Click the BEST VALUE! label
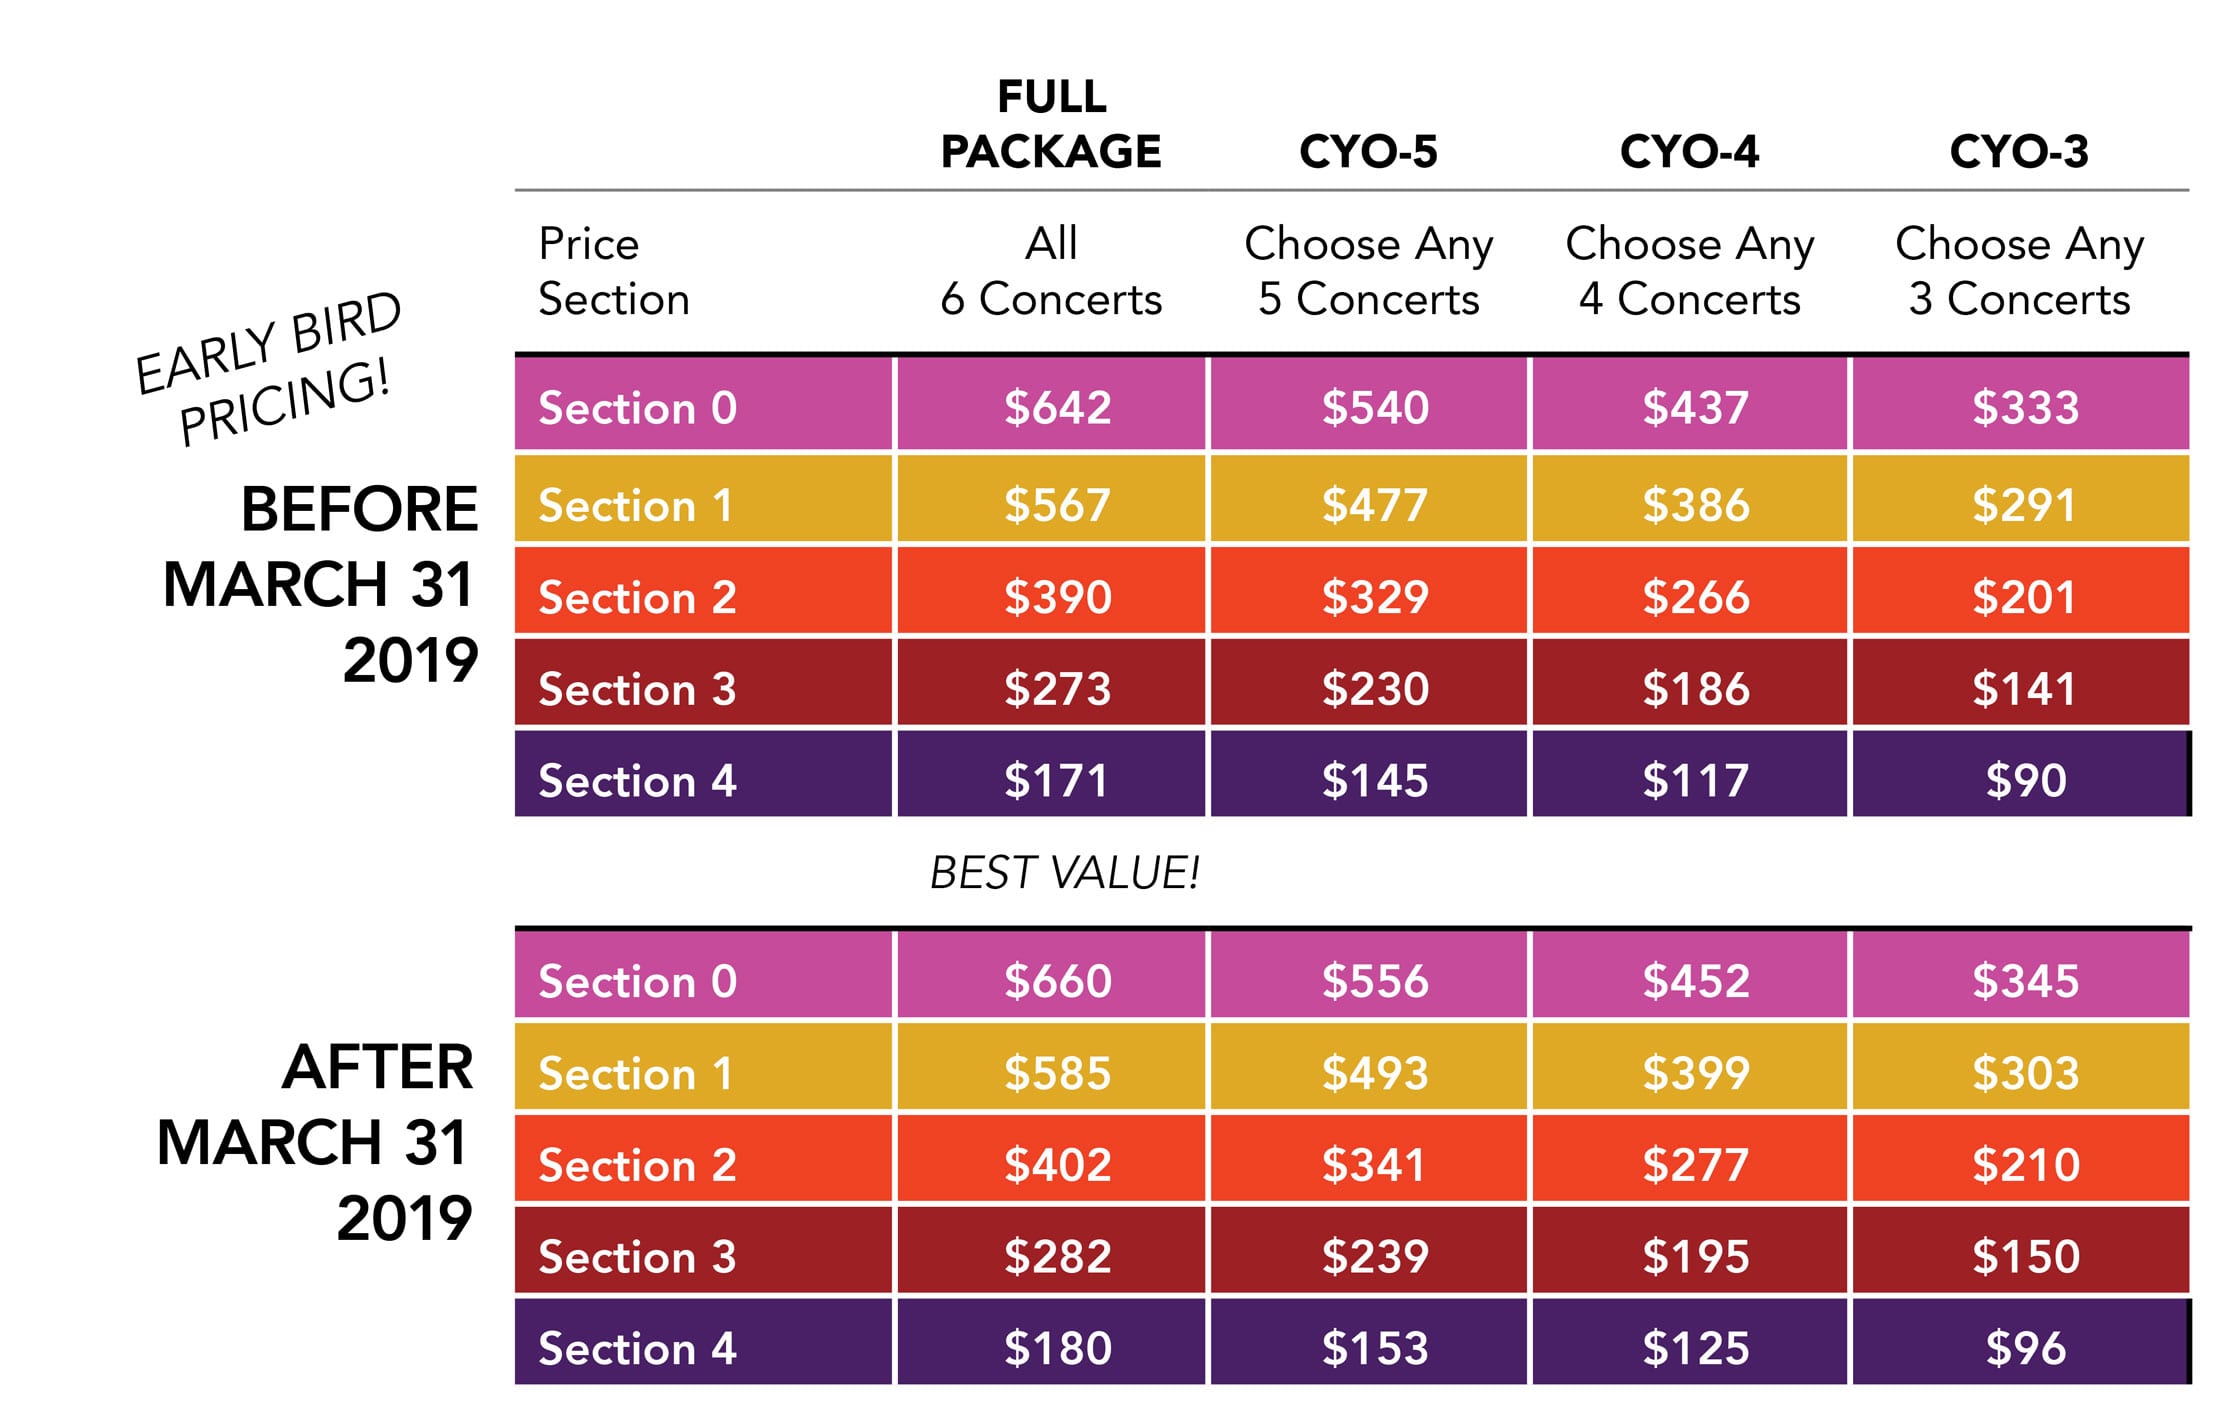 click(x=1064, y=873)
